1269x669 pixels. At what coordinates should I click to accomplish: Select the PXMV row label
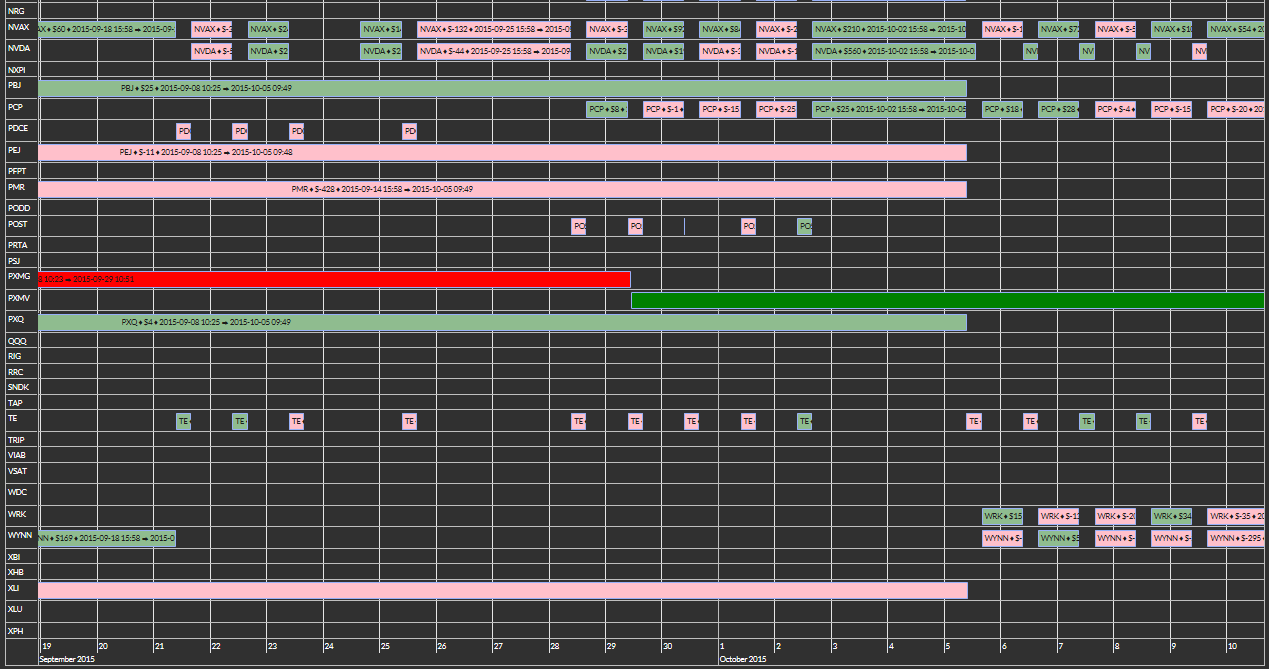pos(19,298)
